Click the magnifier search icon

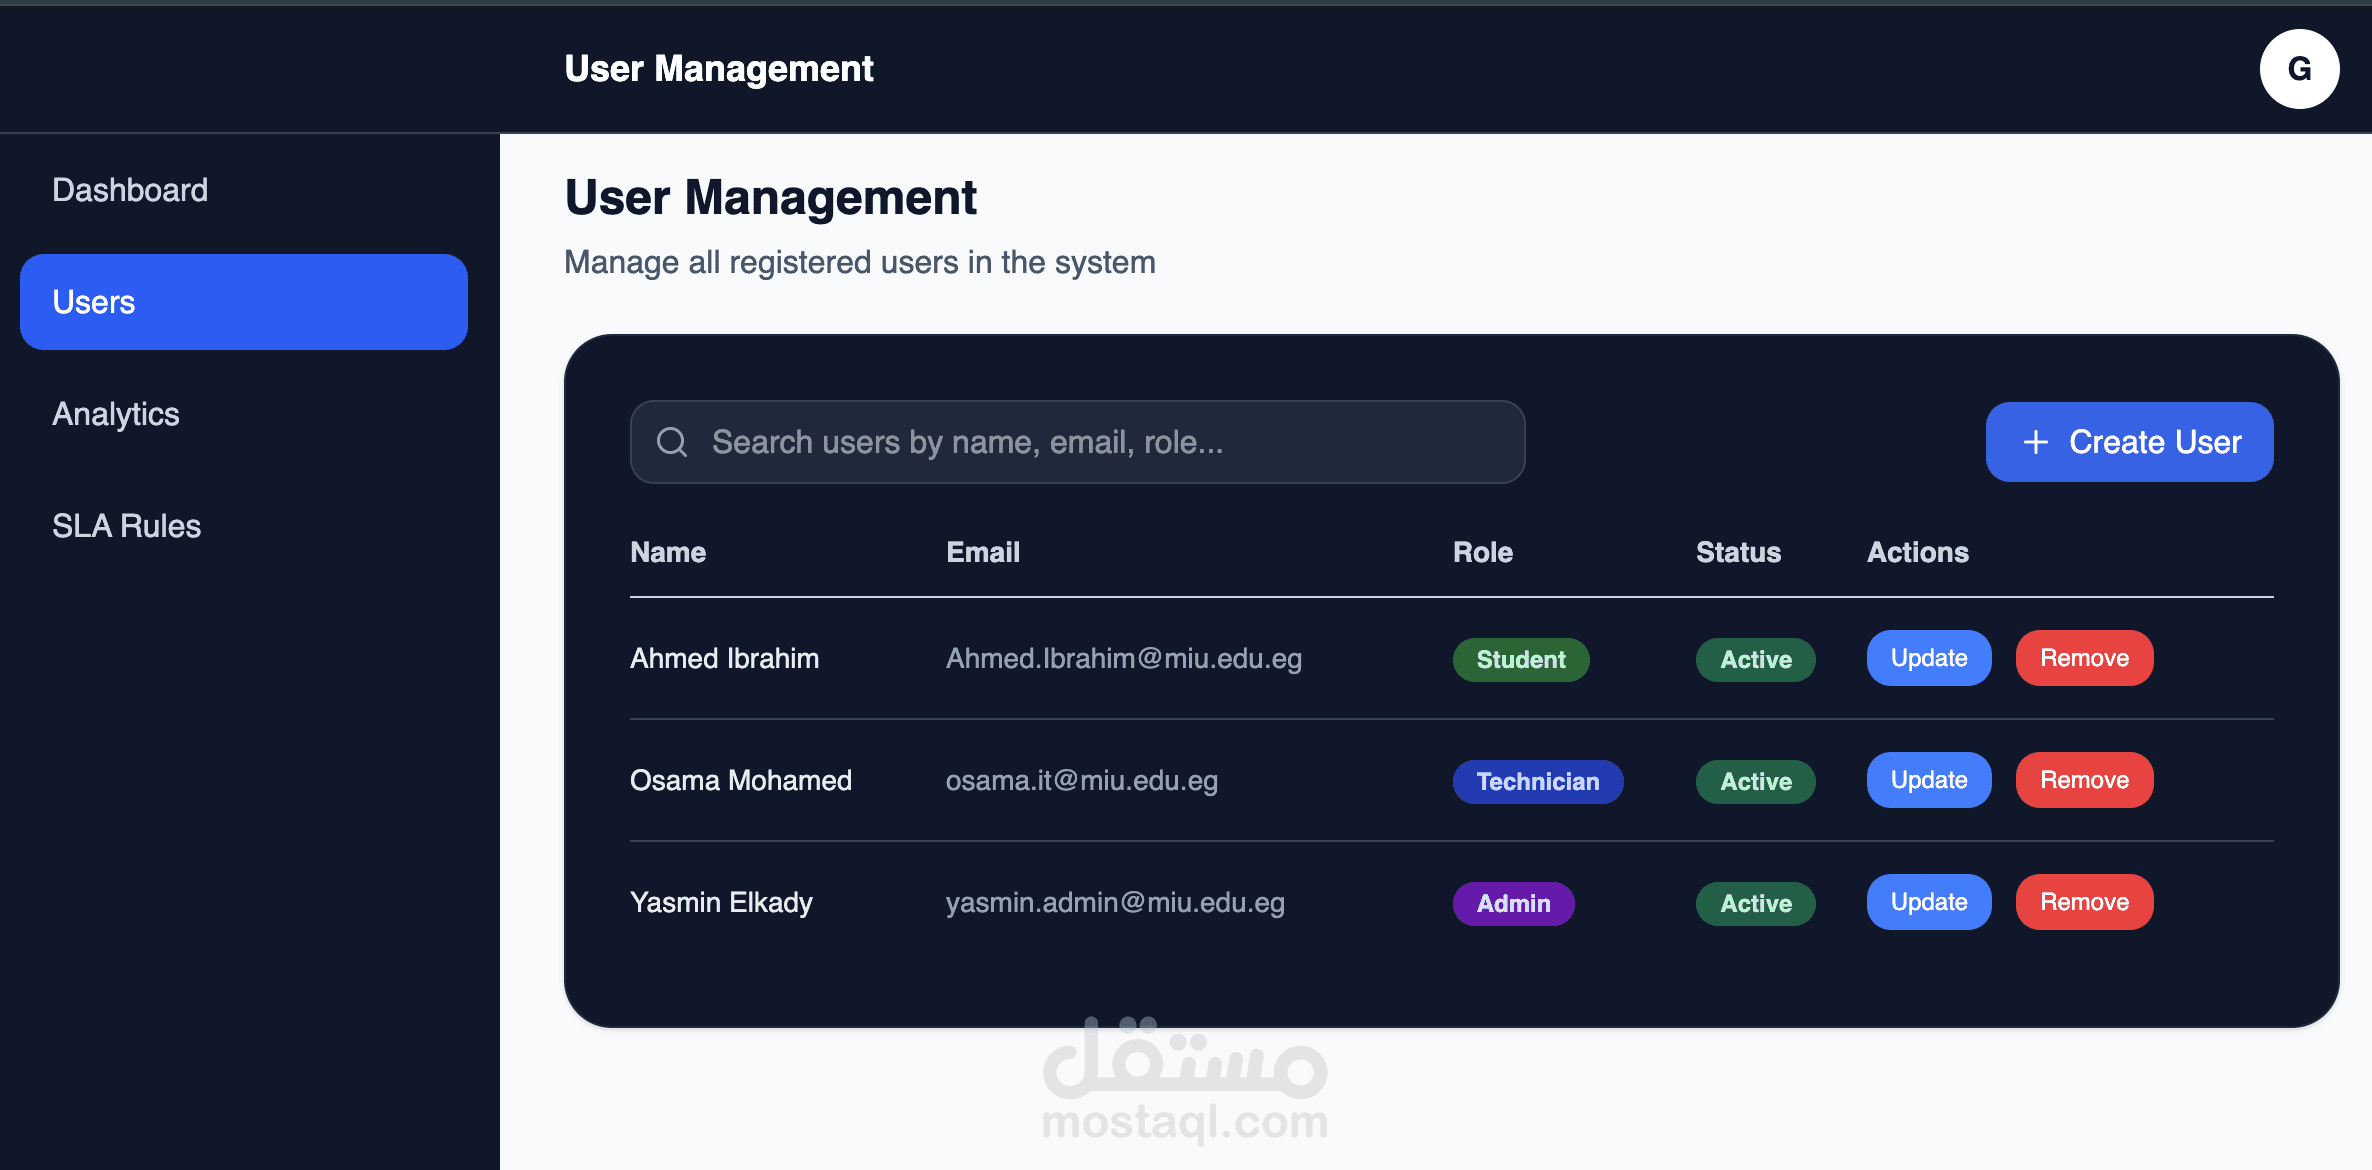[x=672, y=442]
